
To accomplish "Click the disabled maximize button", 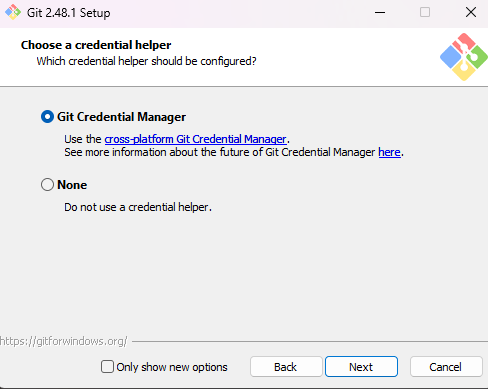I will pyautogui.click(x=425, y=13).
